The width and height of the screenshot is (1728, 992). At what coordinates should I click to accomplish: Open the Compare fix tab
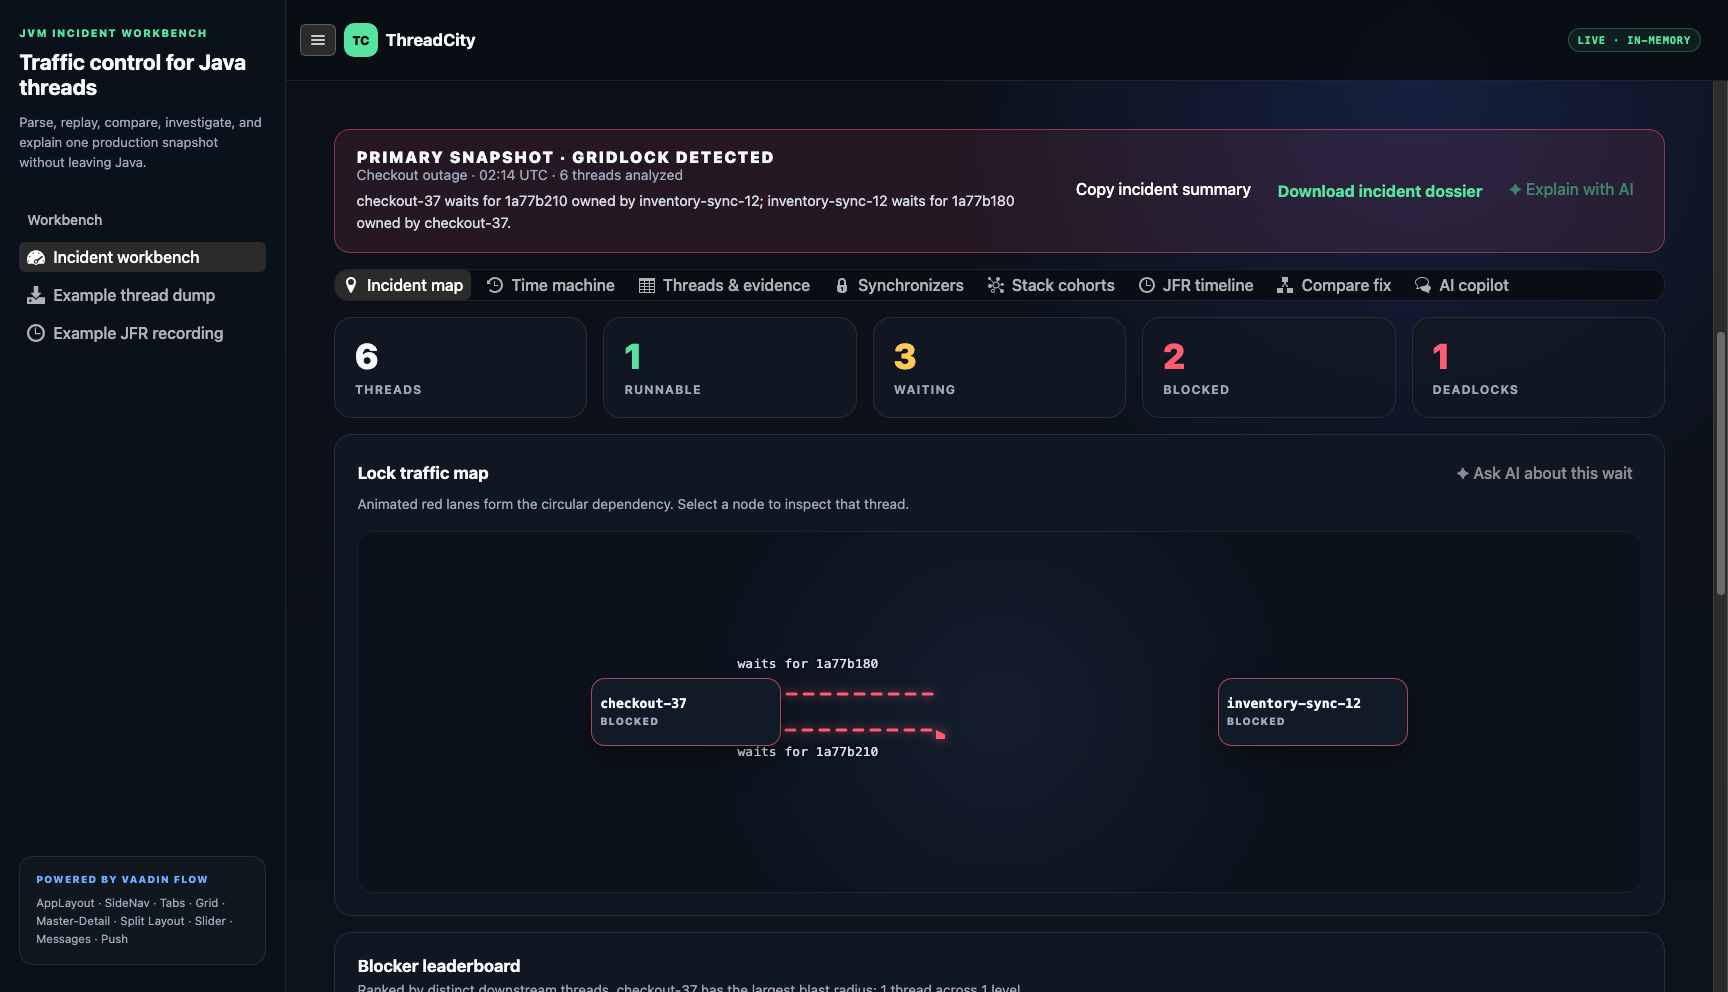coord(1334,285)
